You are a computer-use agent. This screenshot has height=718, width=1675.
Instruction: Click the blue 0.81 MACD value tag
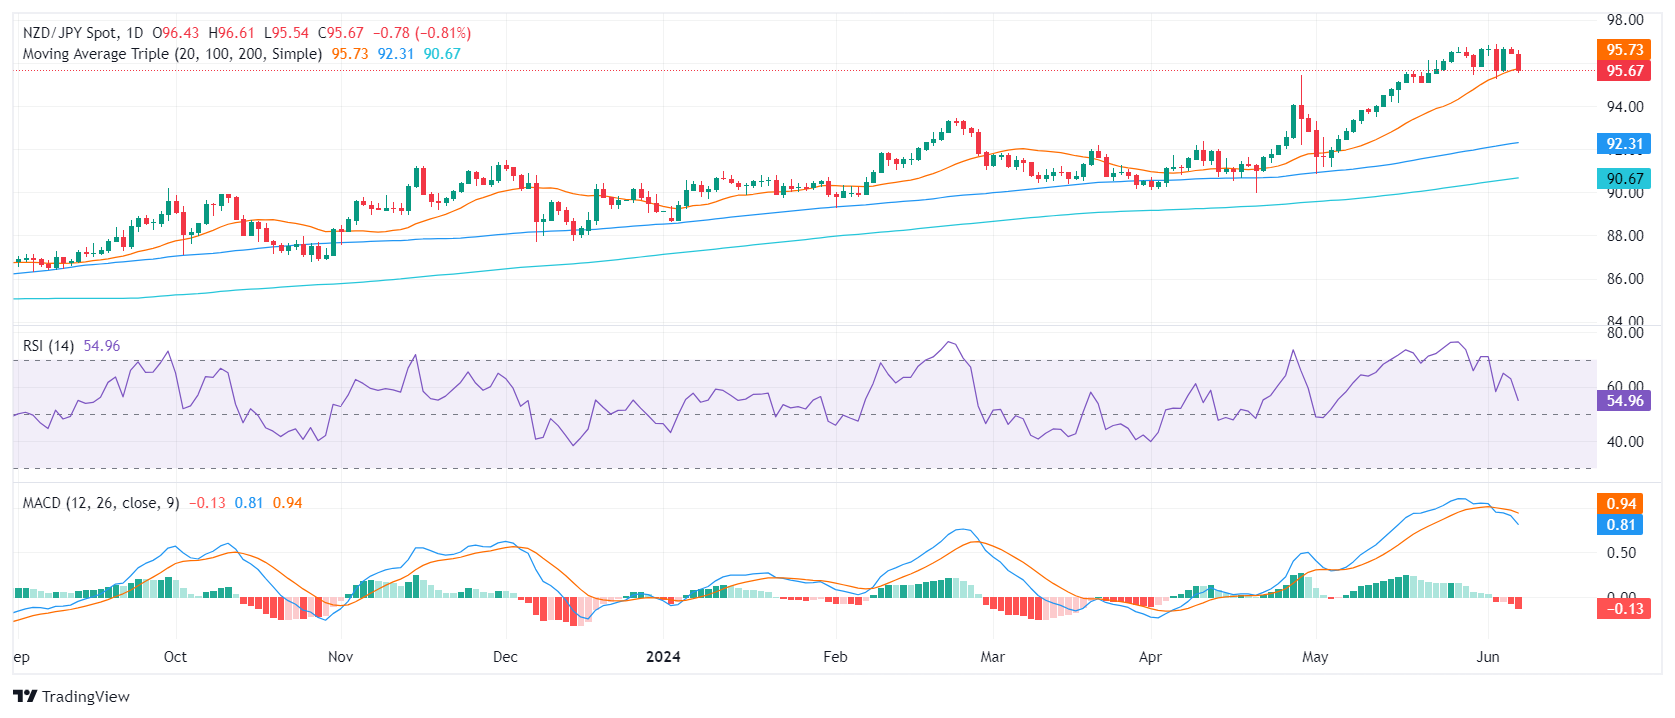coord(1620,525)
